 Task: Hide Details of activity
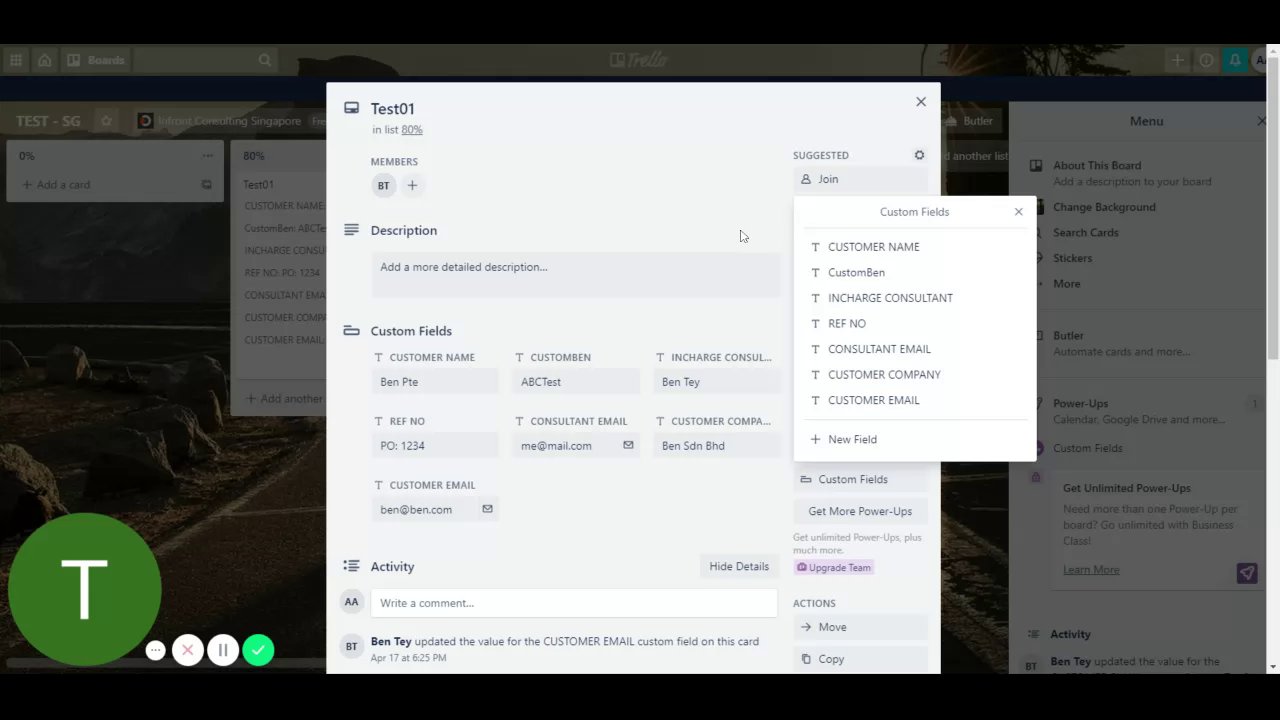[x=739, y=566]
